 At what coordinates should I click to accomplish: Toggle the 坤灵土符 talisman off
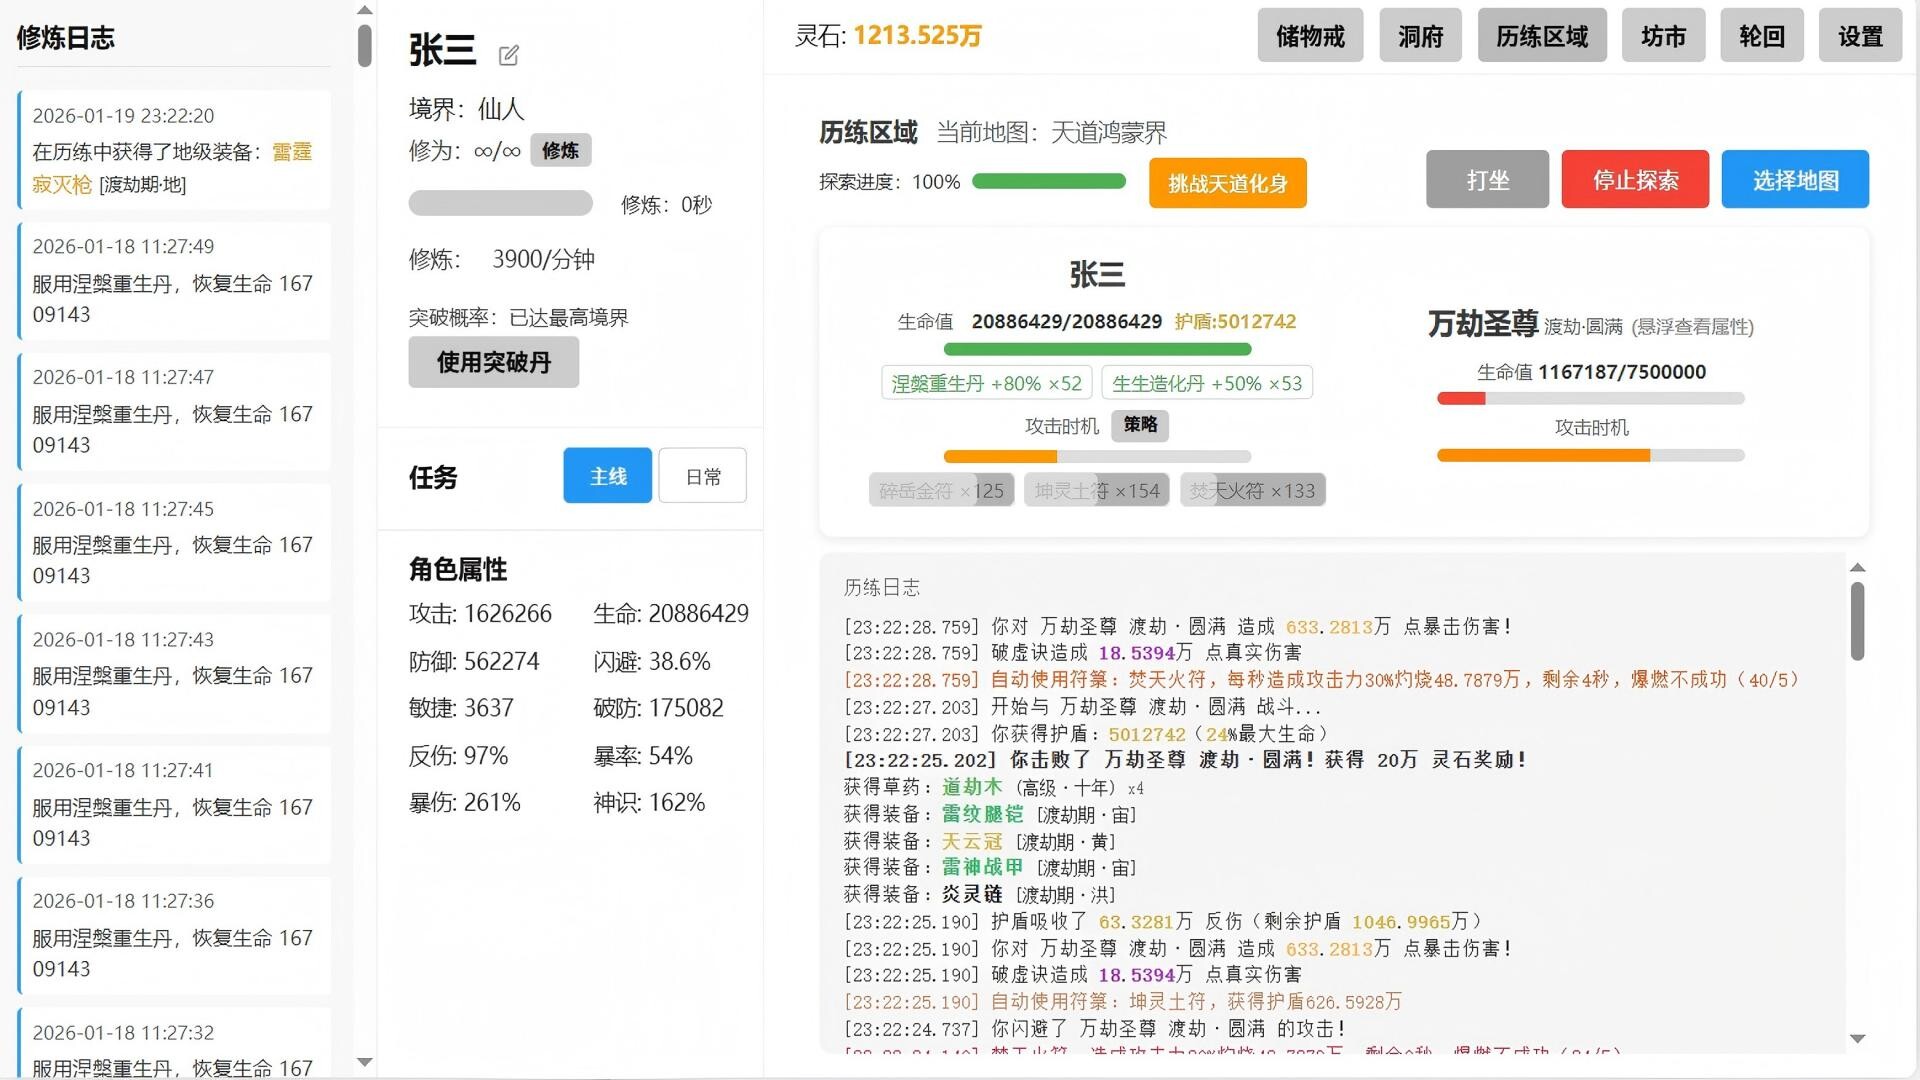click(1096, 489)
